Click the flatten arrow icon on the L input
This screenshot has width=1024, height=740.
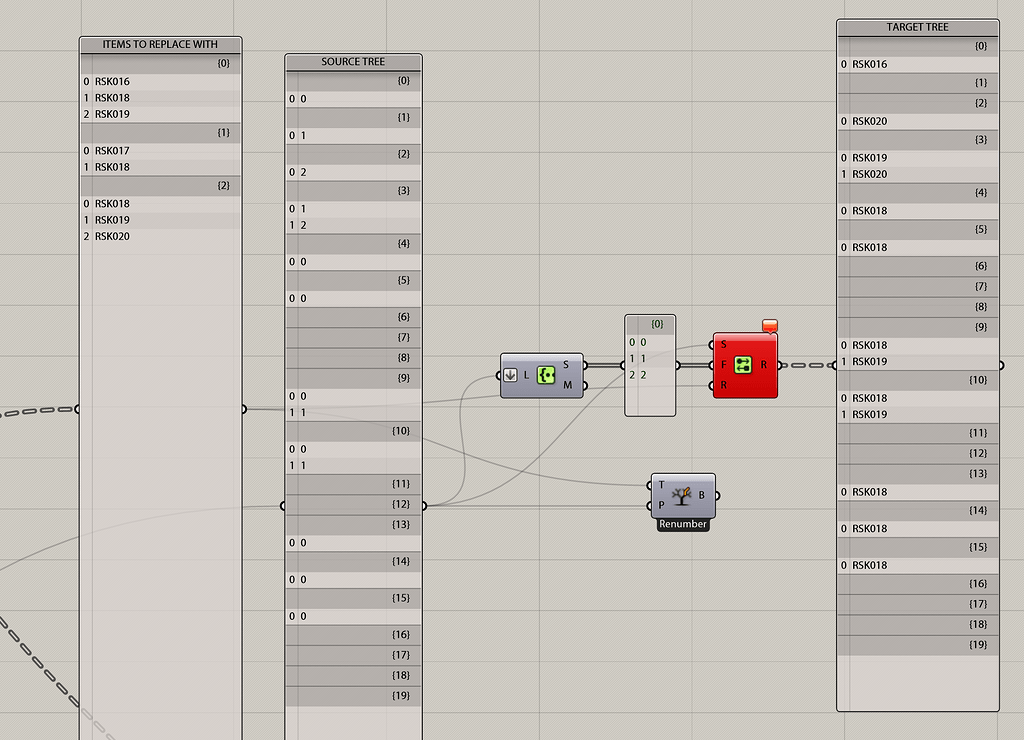pyautogui.click(x=511, y=375)
